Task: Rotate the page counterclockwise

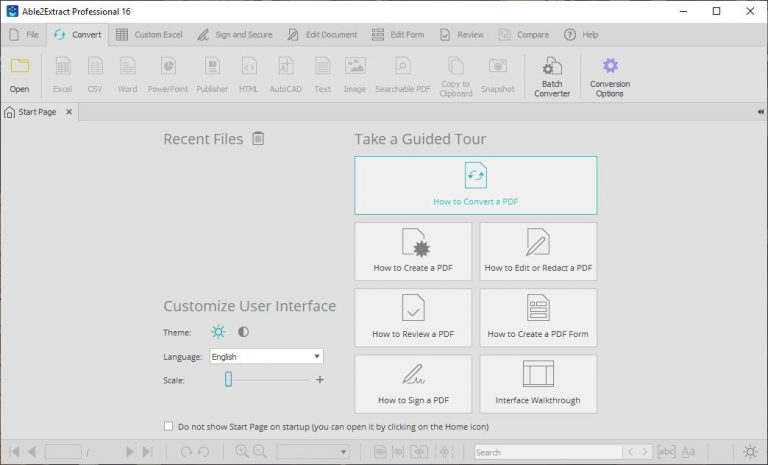Action: (203, 451)
